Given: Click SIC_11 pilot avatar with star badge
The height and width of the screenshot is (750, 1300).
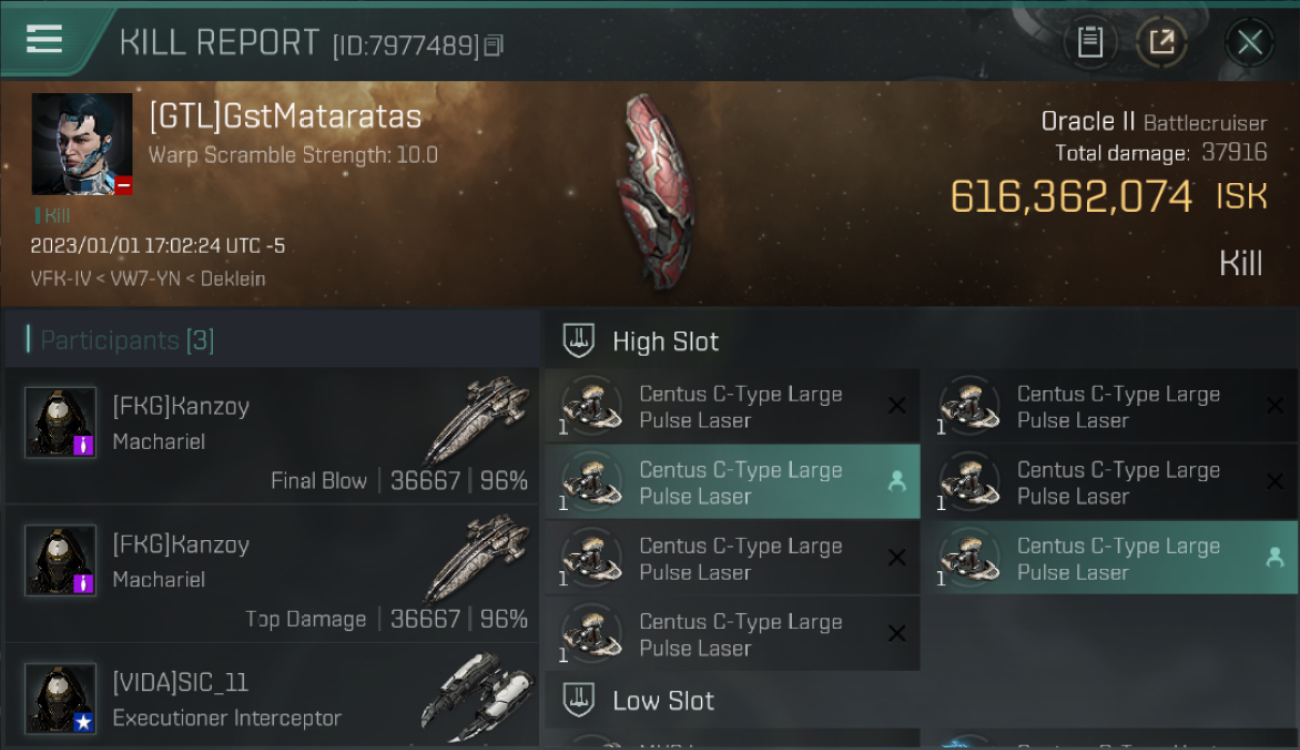Looking at the screenshot, I should [x=60, y=698].
